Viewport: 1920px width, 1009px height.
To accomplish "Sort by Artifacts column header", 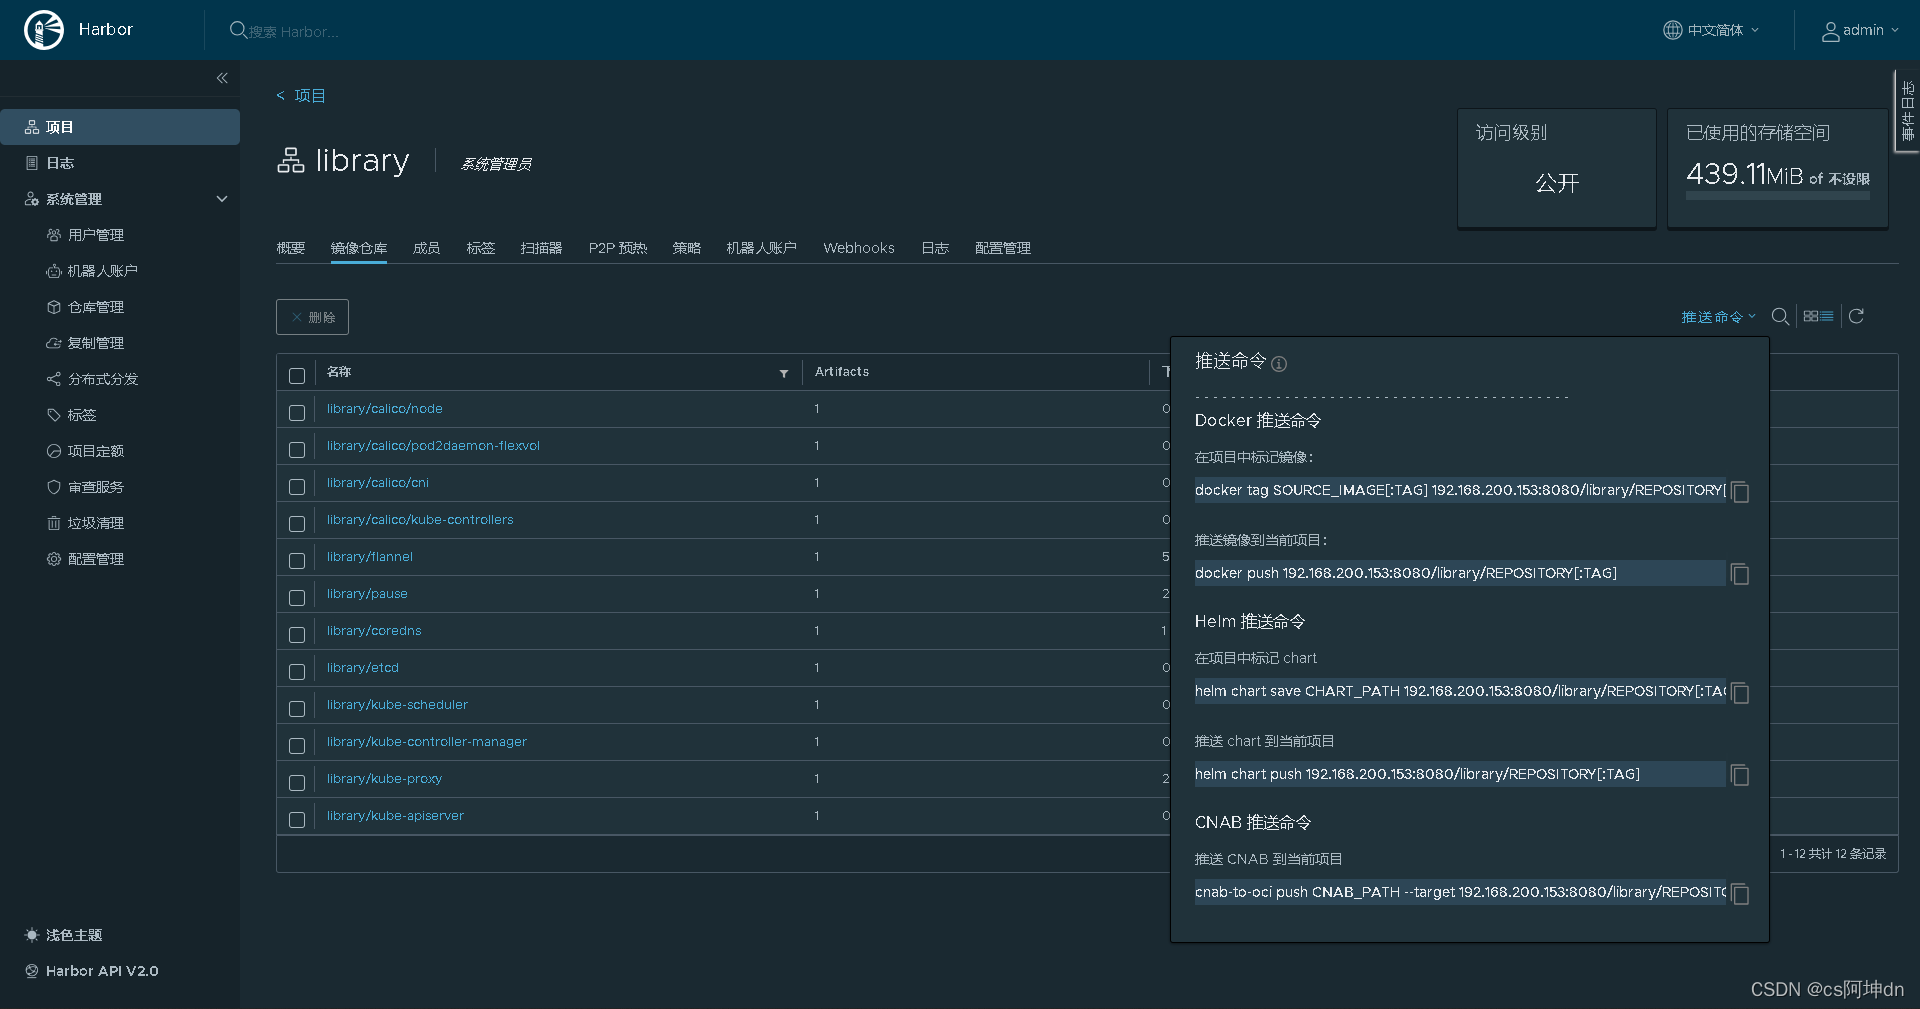I will pos(842,372).
